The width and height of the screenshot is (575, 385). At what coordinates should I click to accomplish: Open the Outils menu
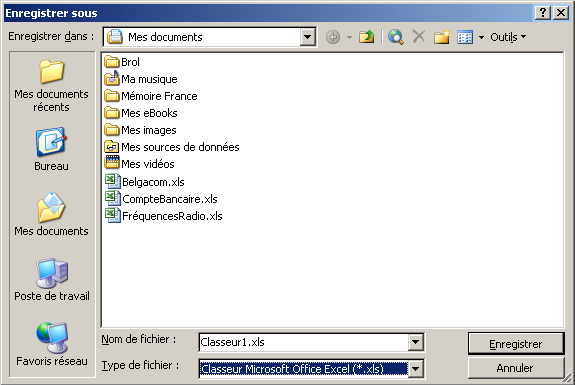508,37
